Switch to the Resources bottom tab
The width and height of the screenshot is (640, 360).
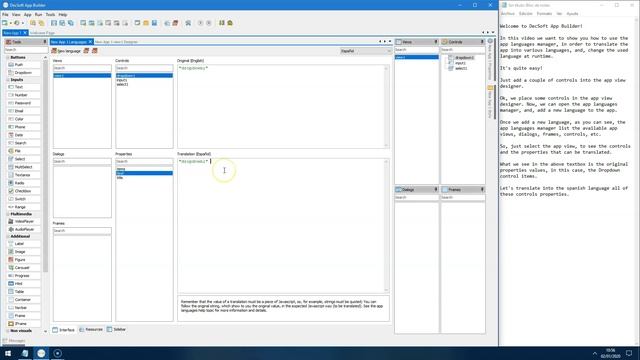coord(91,329)
